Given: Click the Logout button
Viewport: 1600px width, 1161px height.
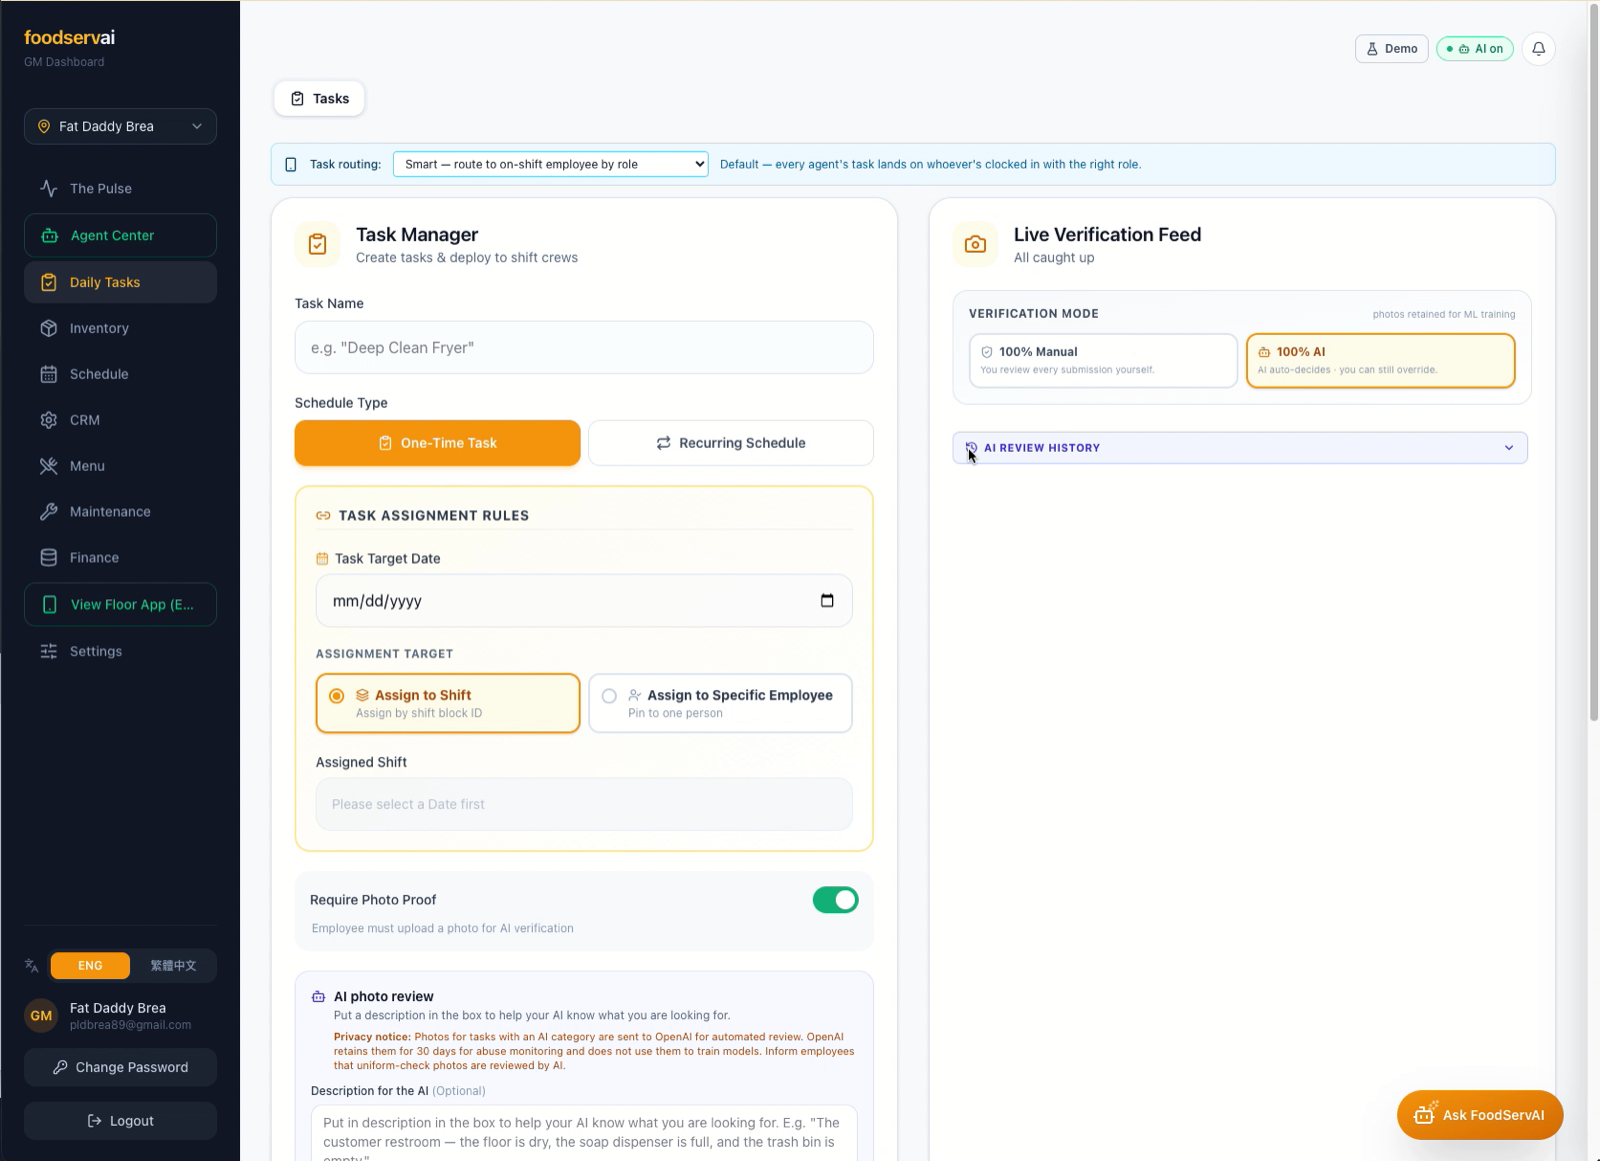Looking at the screenshot, I should [x=120, y=1121].
